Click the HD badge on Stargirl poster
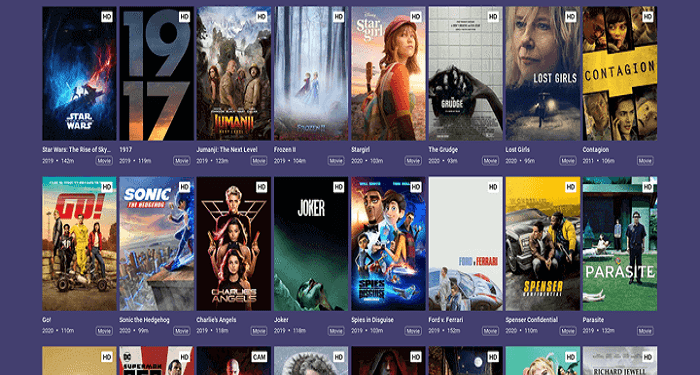This screenshot has height=375, width=700. (416, 17)
